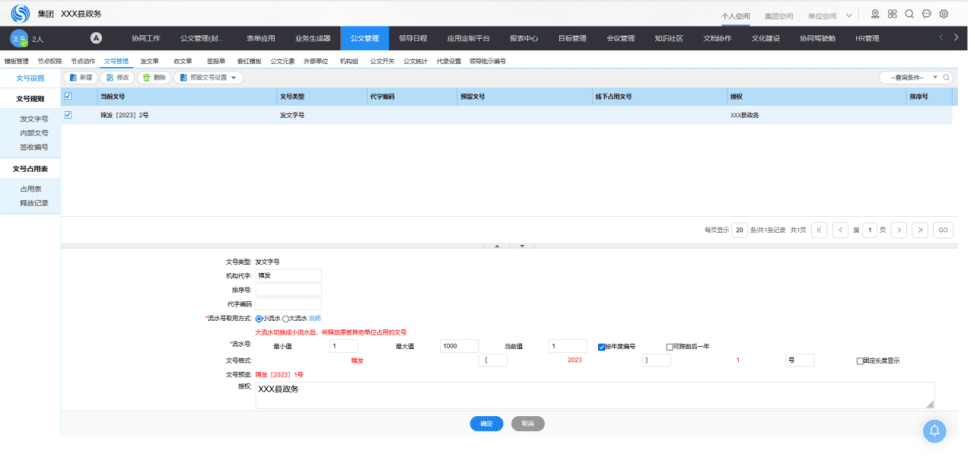Open 知识社区 navigation menu

pyautogui.click(x=668, y=38)
